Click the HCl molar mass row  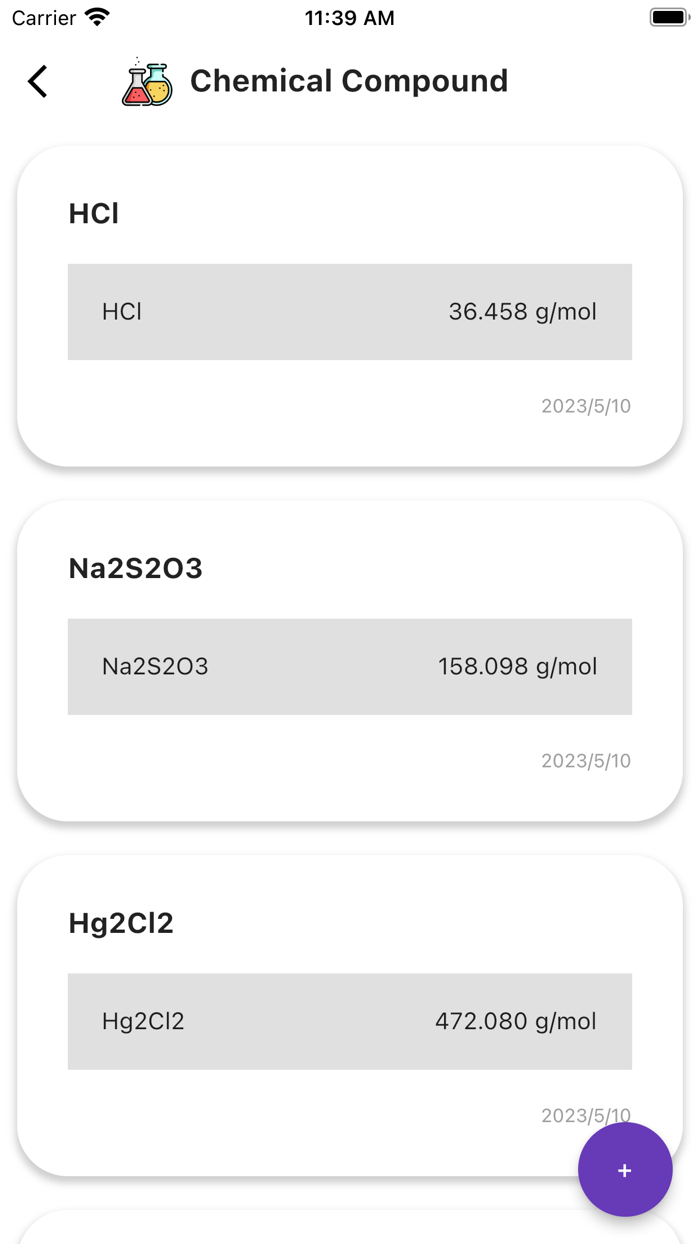pos(350,311)
